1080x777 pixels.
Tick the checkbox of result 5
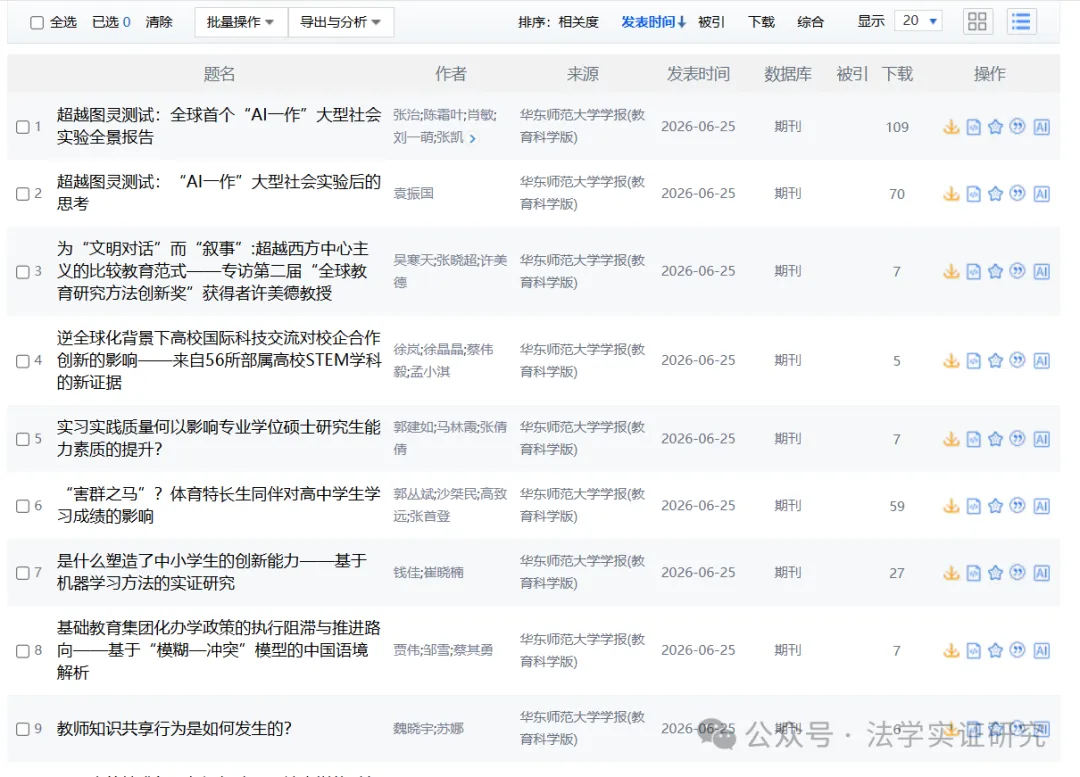[23, 439]
